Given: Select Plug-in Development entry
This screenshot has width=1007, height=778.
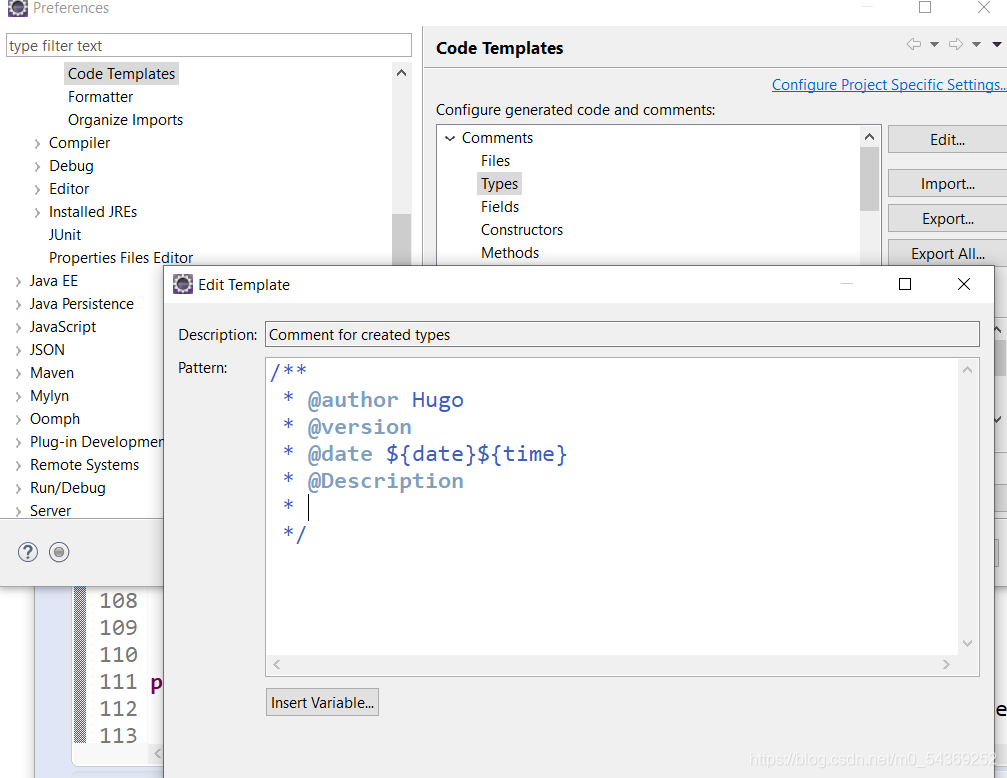Looking at the screenshot, I should [96, 442].
